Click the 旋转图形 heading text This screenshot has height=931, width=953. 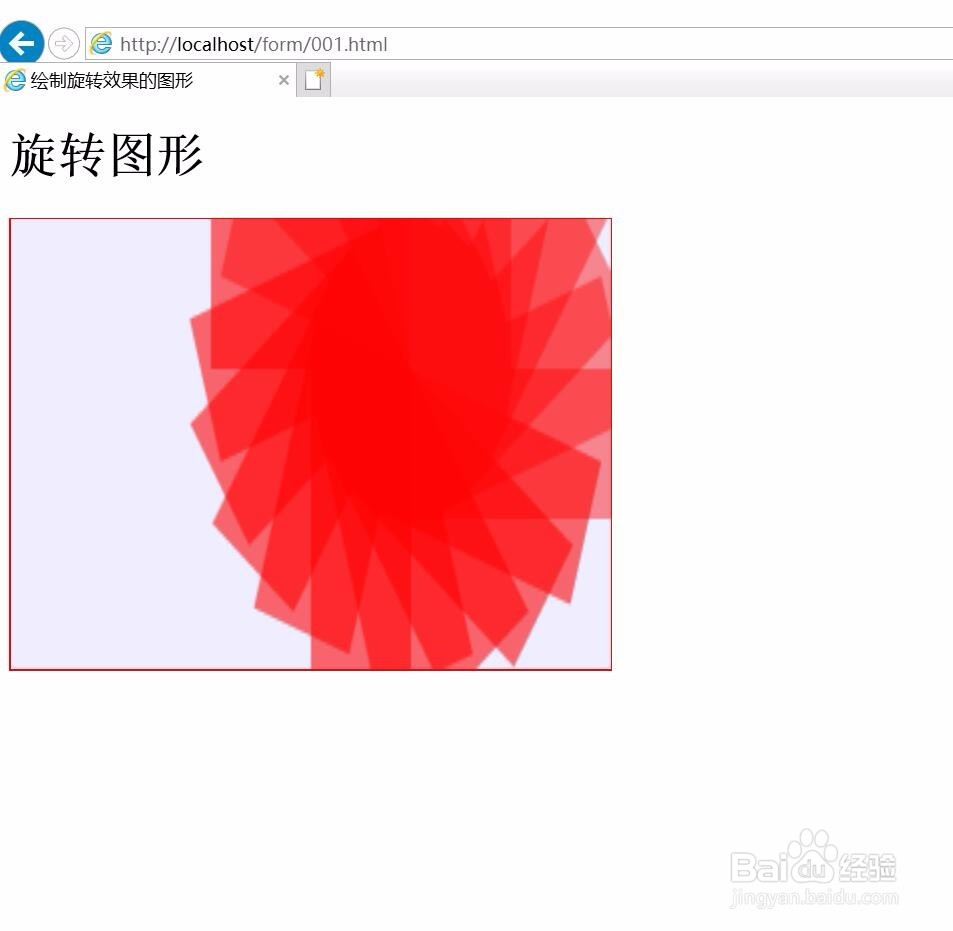106,155
